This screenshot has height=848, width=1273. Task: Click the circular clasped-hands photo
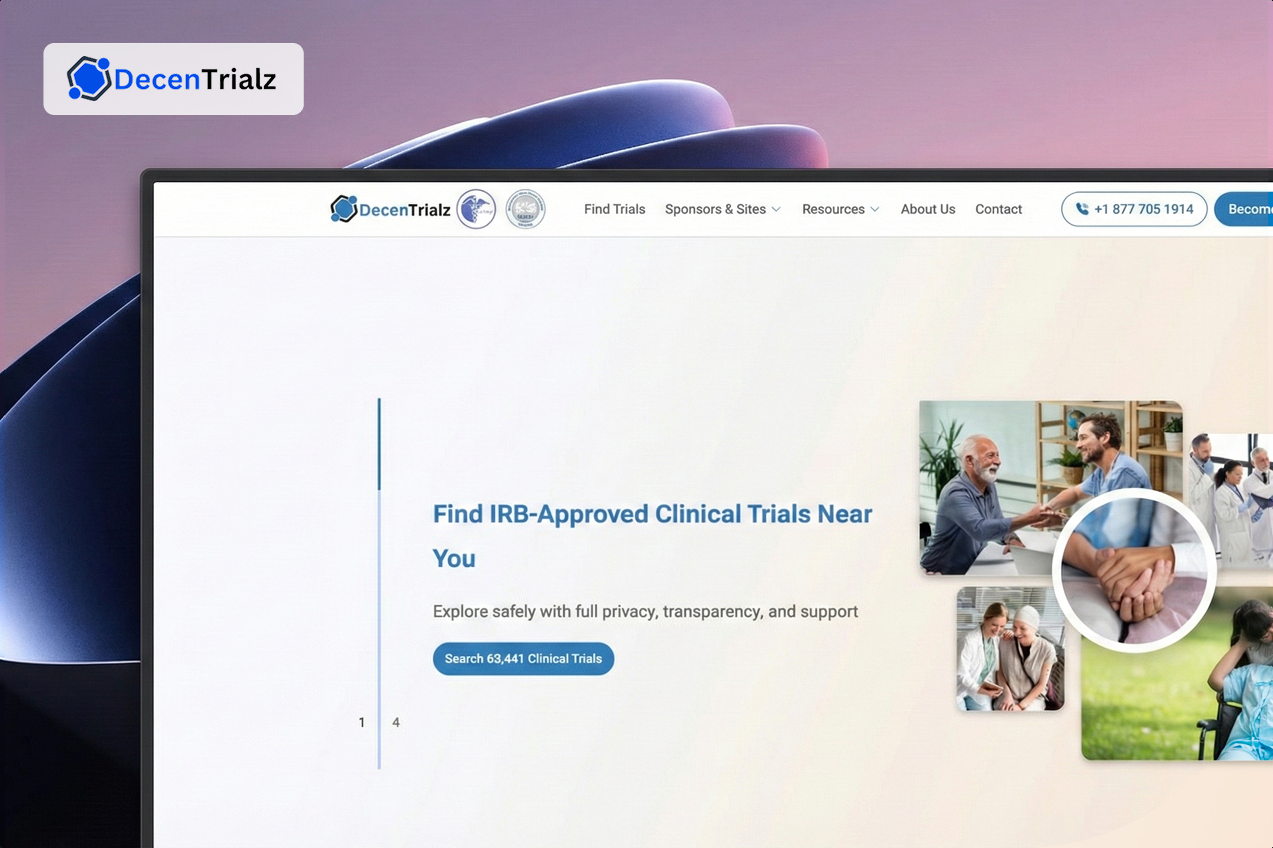(1133, 571)
